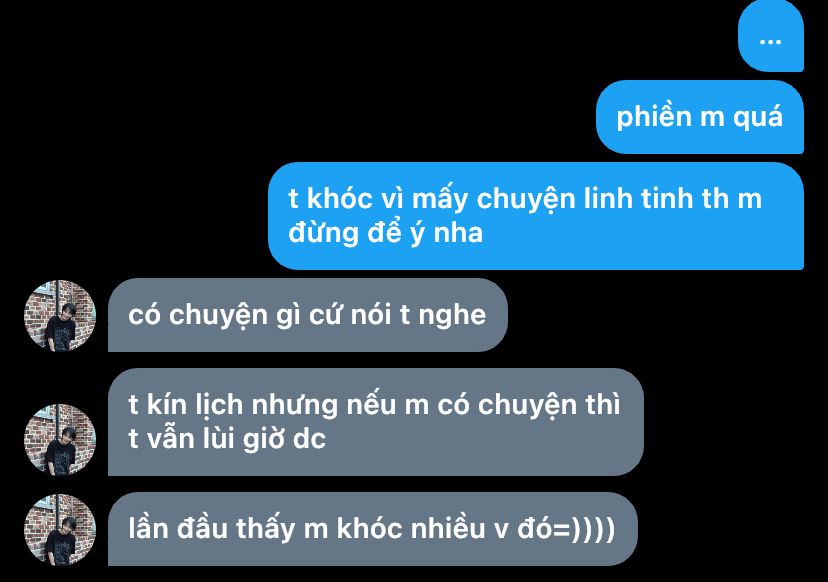The width and height of the screenshot is (828, 582).
Task: Click the words 'kín lịch' in the gray message
Action: click(195, 406)
